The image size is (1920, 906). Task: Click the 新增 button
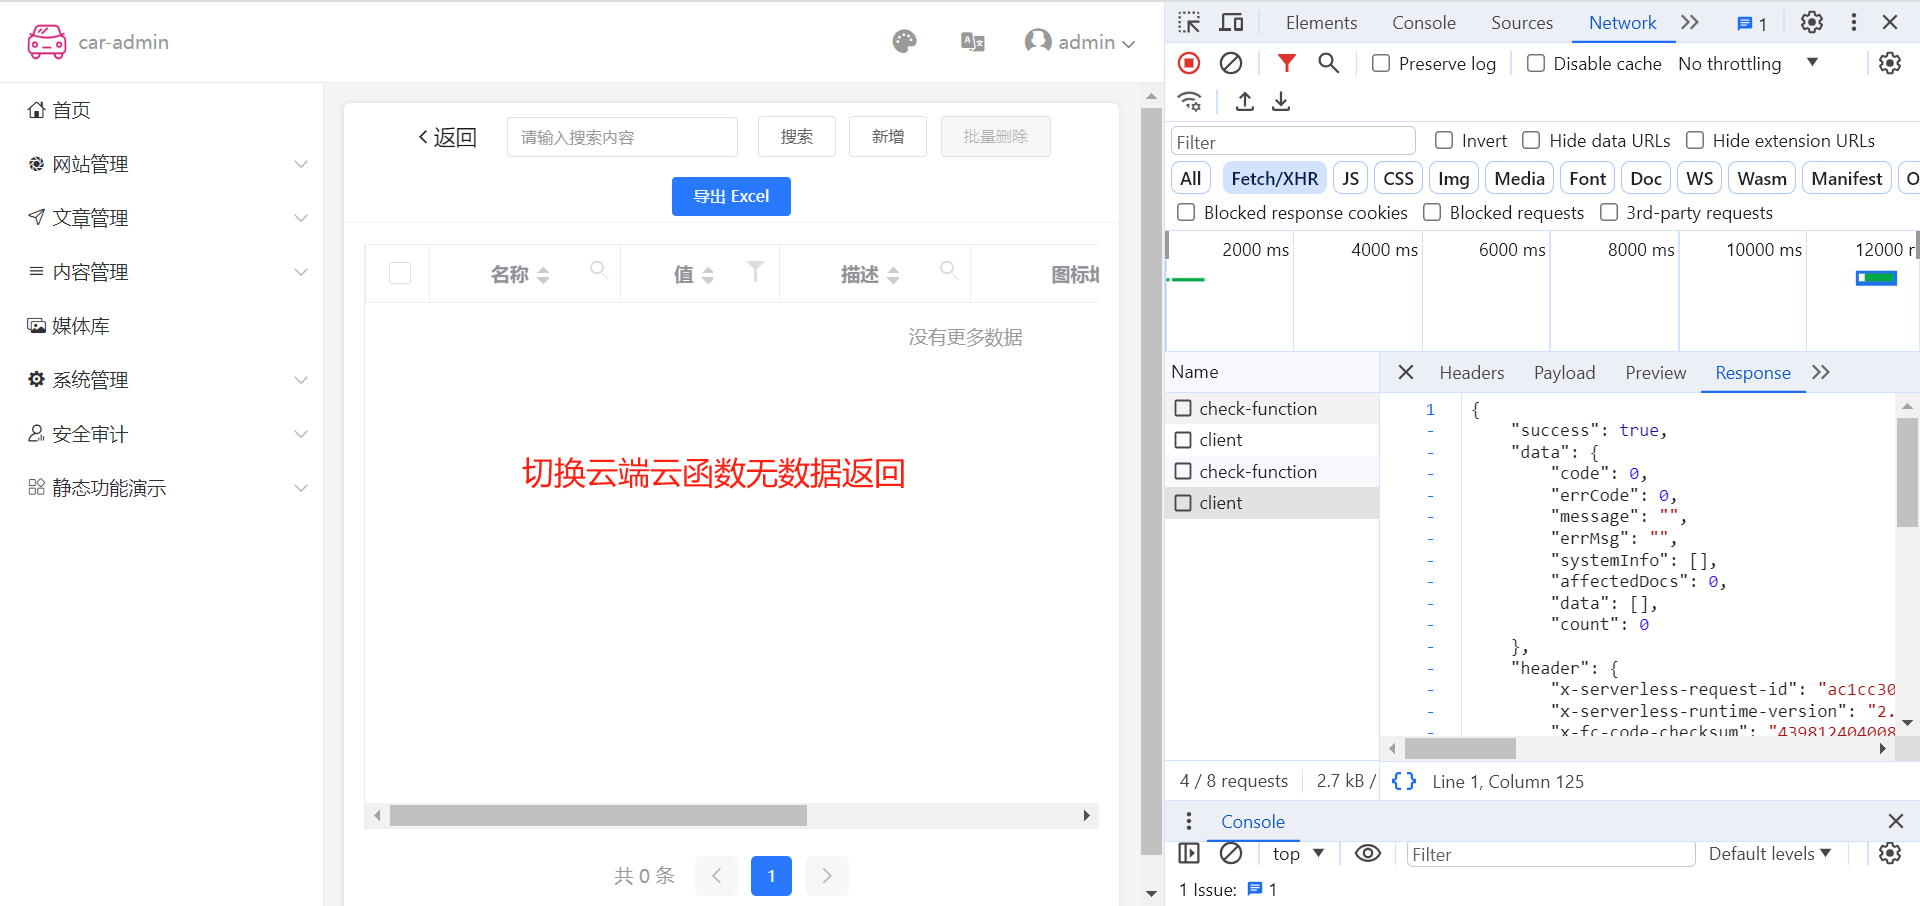click(887, 136)
